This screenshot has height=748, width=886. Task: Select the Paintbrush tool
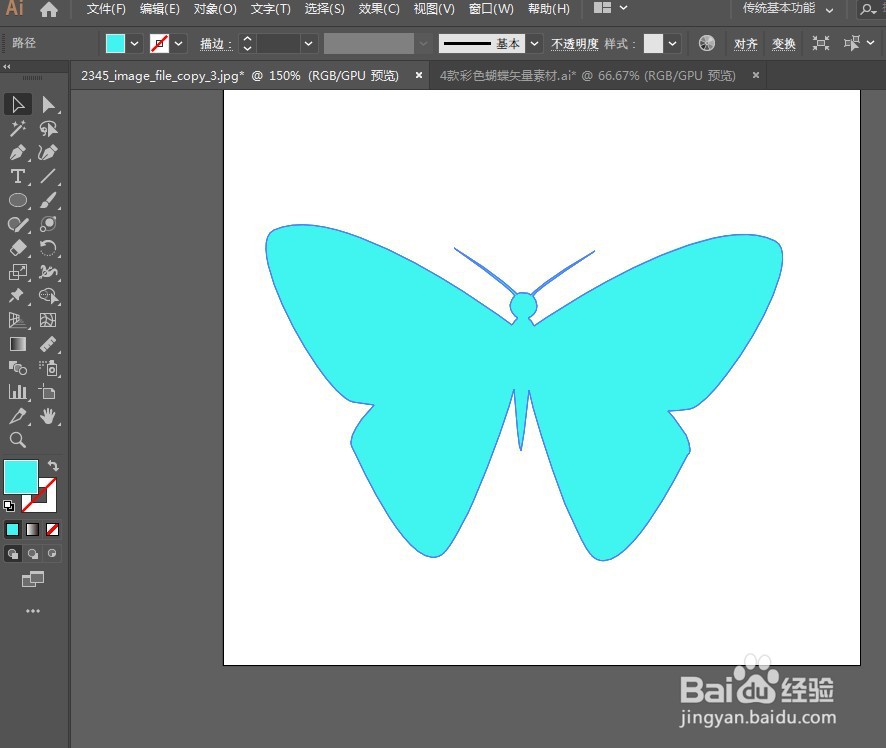click(x=48, y=201)
